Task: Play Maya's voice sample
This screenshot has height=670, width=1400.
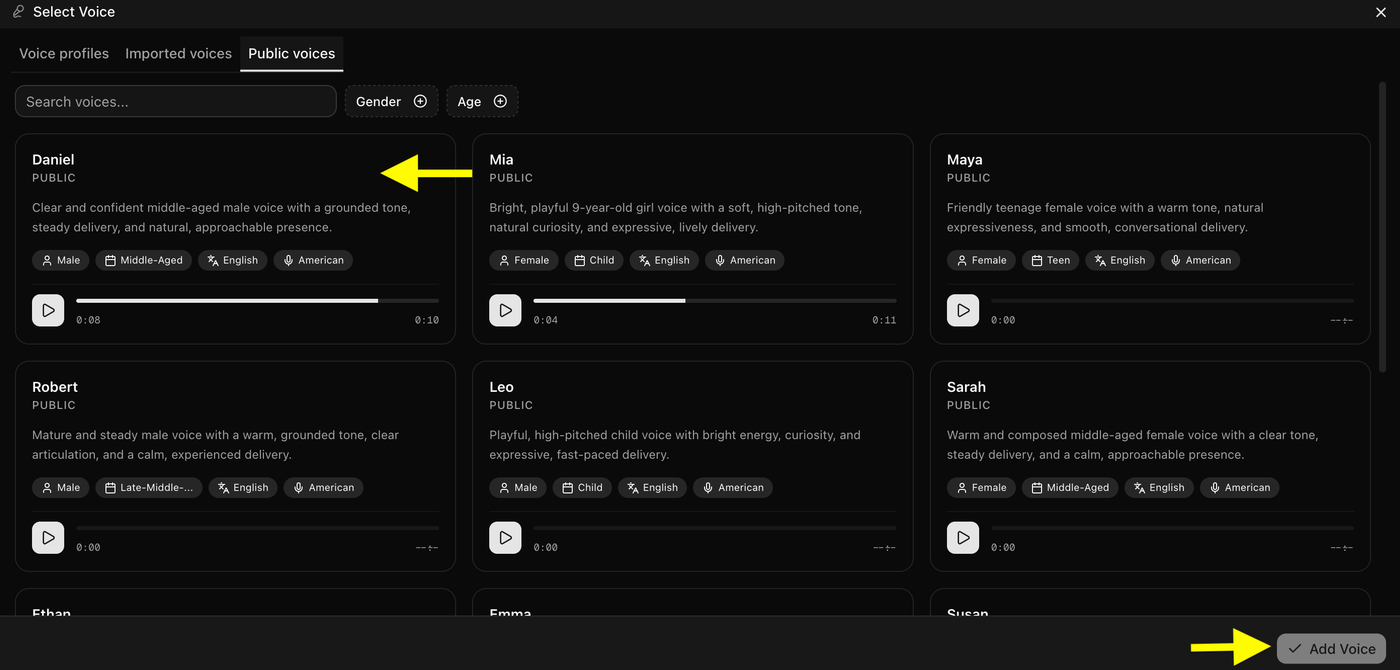Action: (x=963, y=310)
